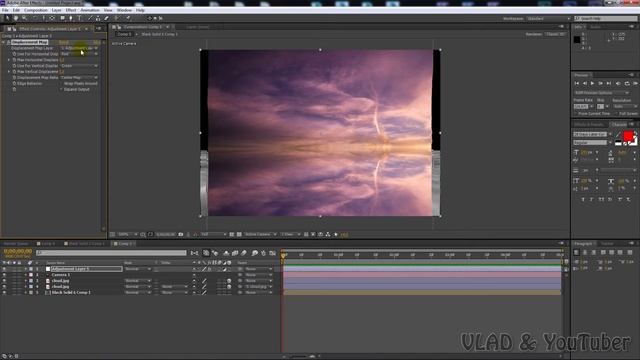The height and width of the screenshot is (360, 640).
Task: Hide layer 4 cloud.jpg
Action: (x=4, y=287)
